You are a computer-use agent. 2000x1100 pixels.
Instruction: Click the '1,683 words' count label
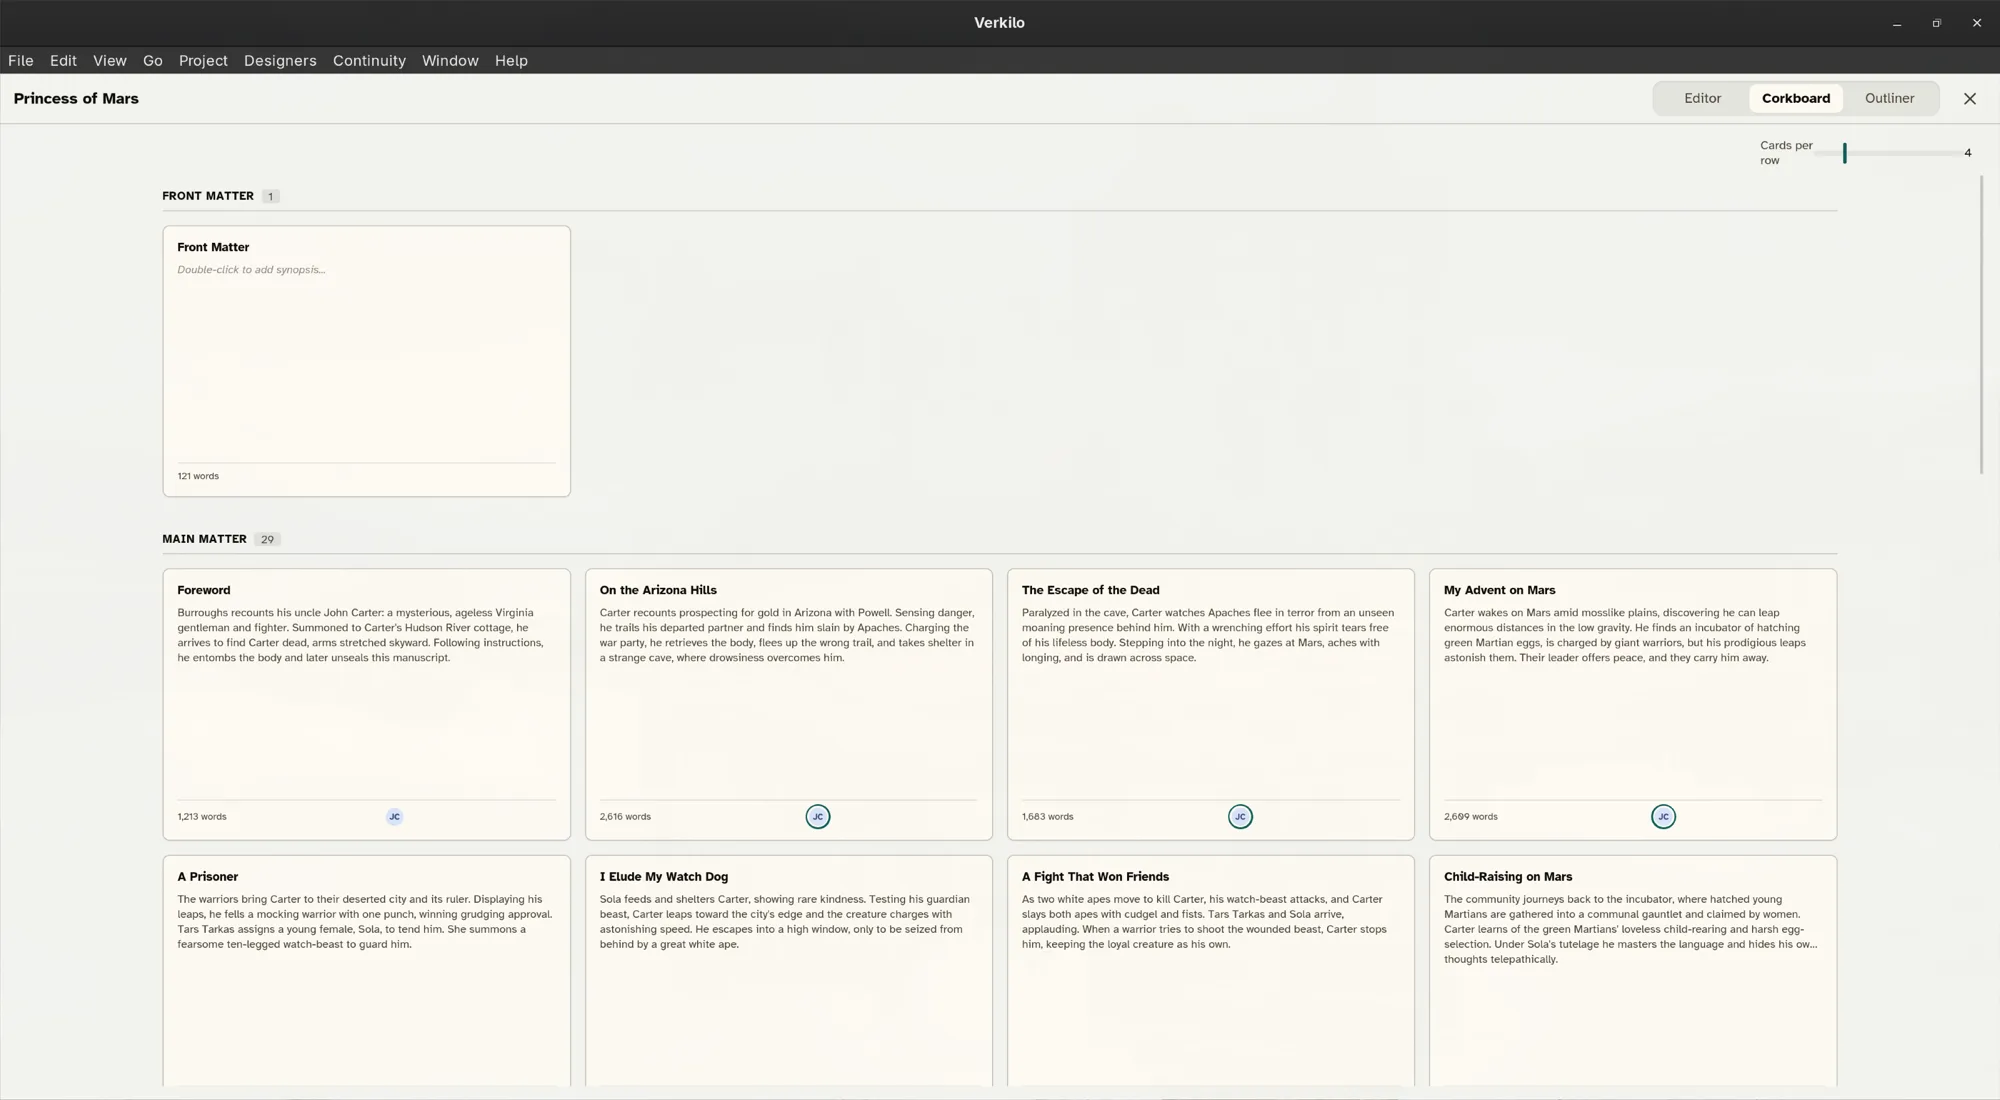1047,817
